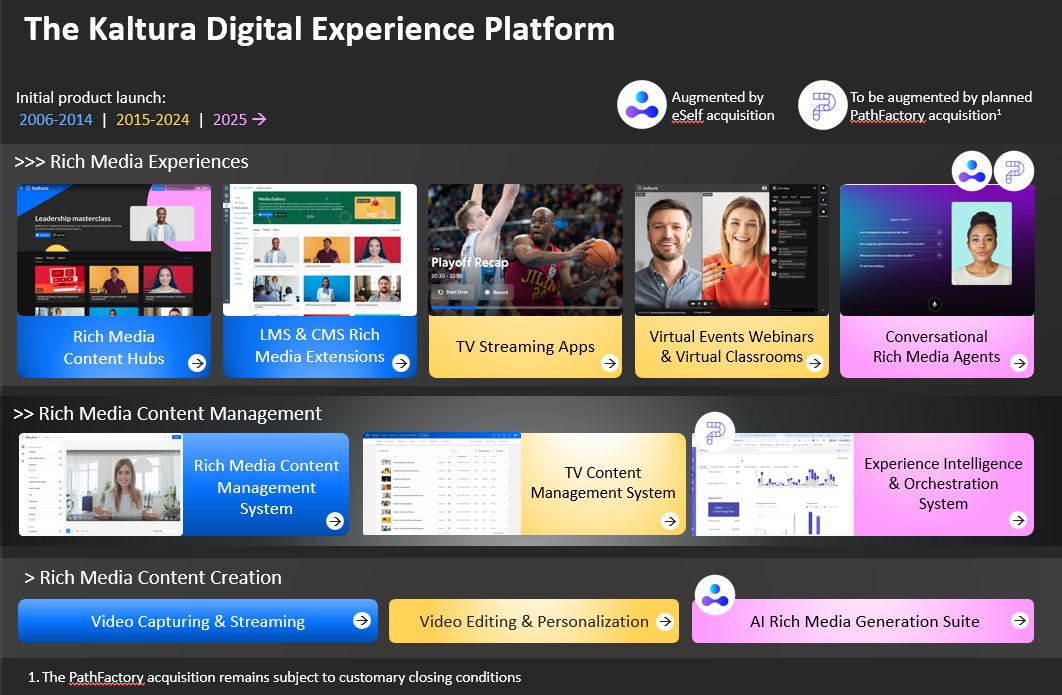Select the 2015-2024 launch period label

coord(153,120)
